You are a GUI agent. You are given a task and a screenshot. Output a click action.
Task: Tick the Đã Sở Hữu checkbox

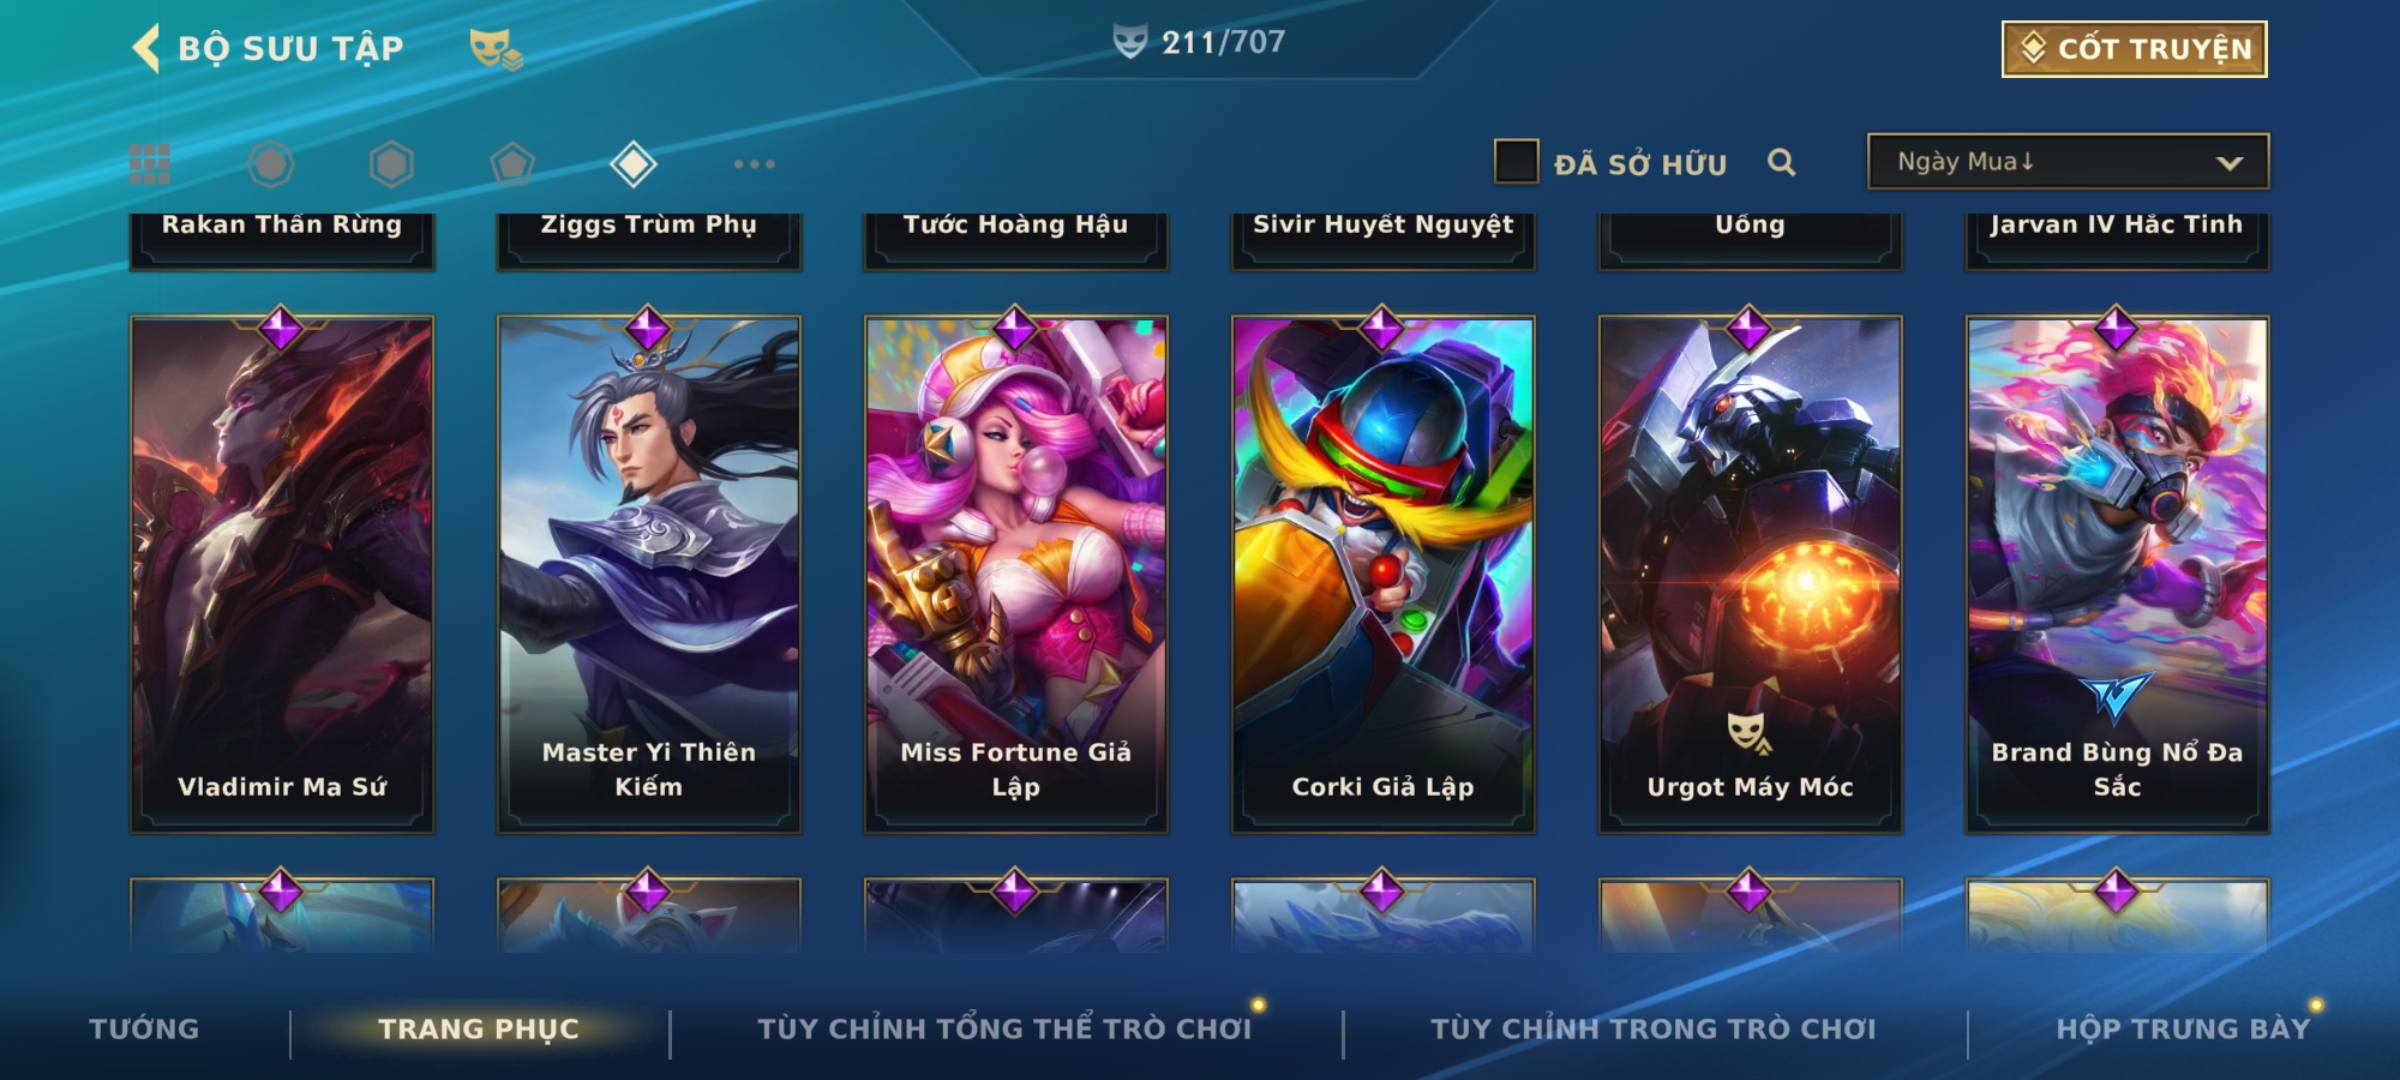[x=1516, y=161]
